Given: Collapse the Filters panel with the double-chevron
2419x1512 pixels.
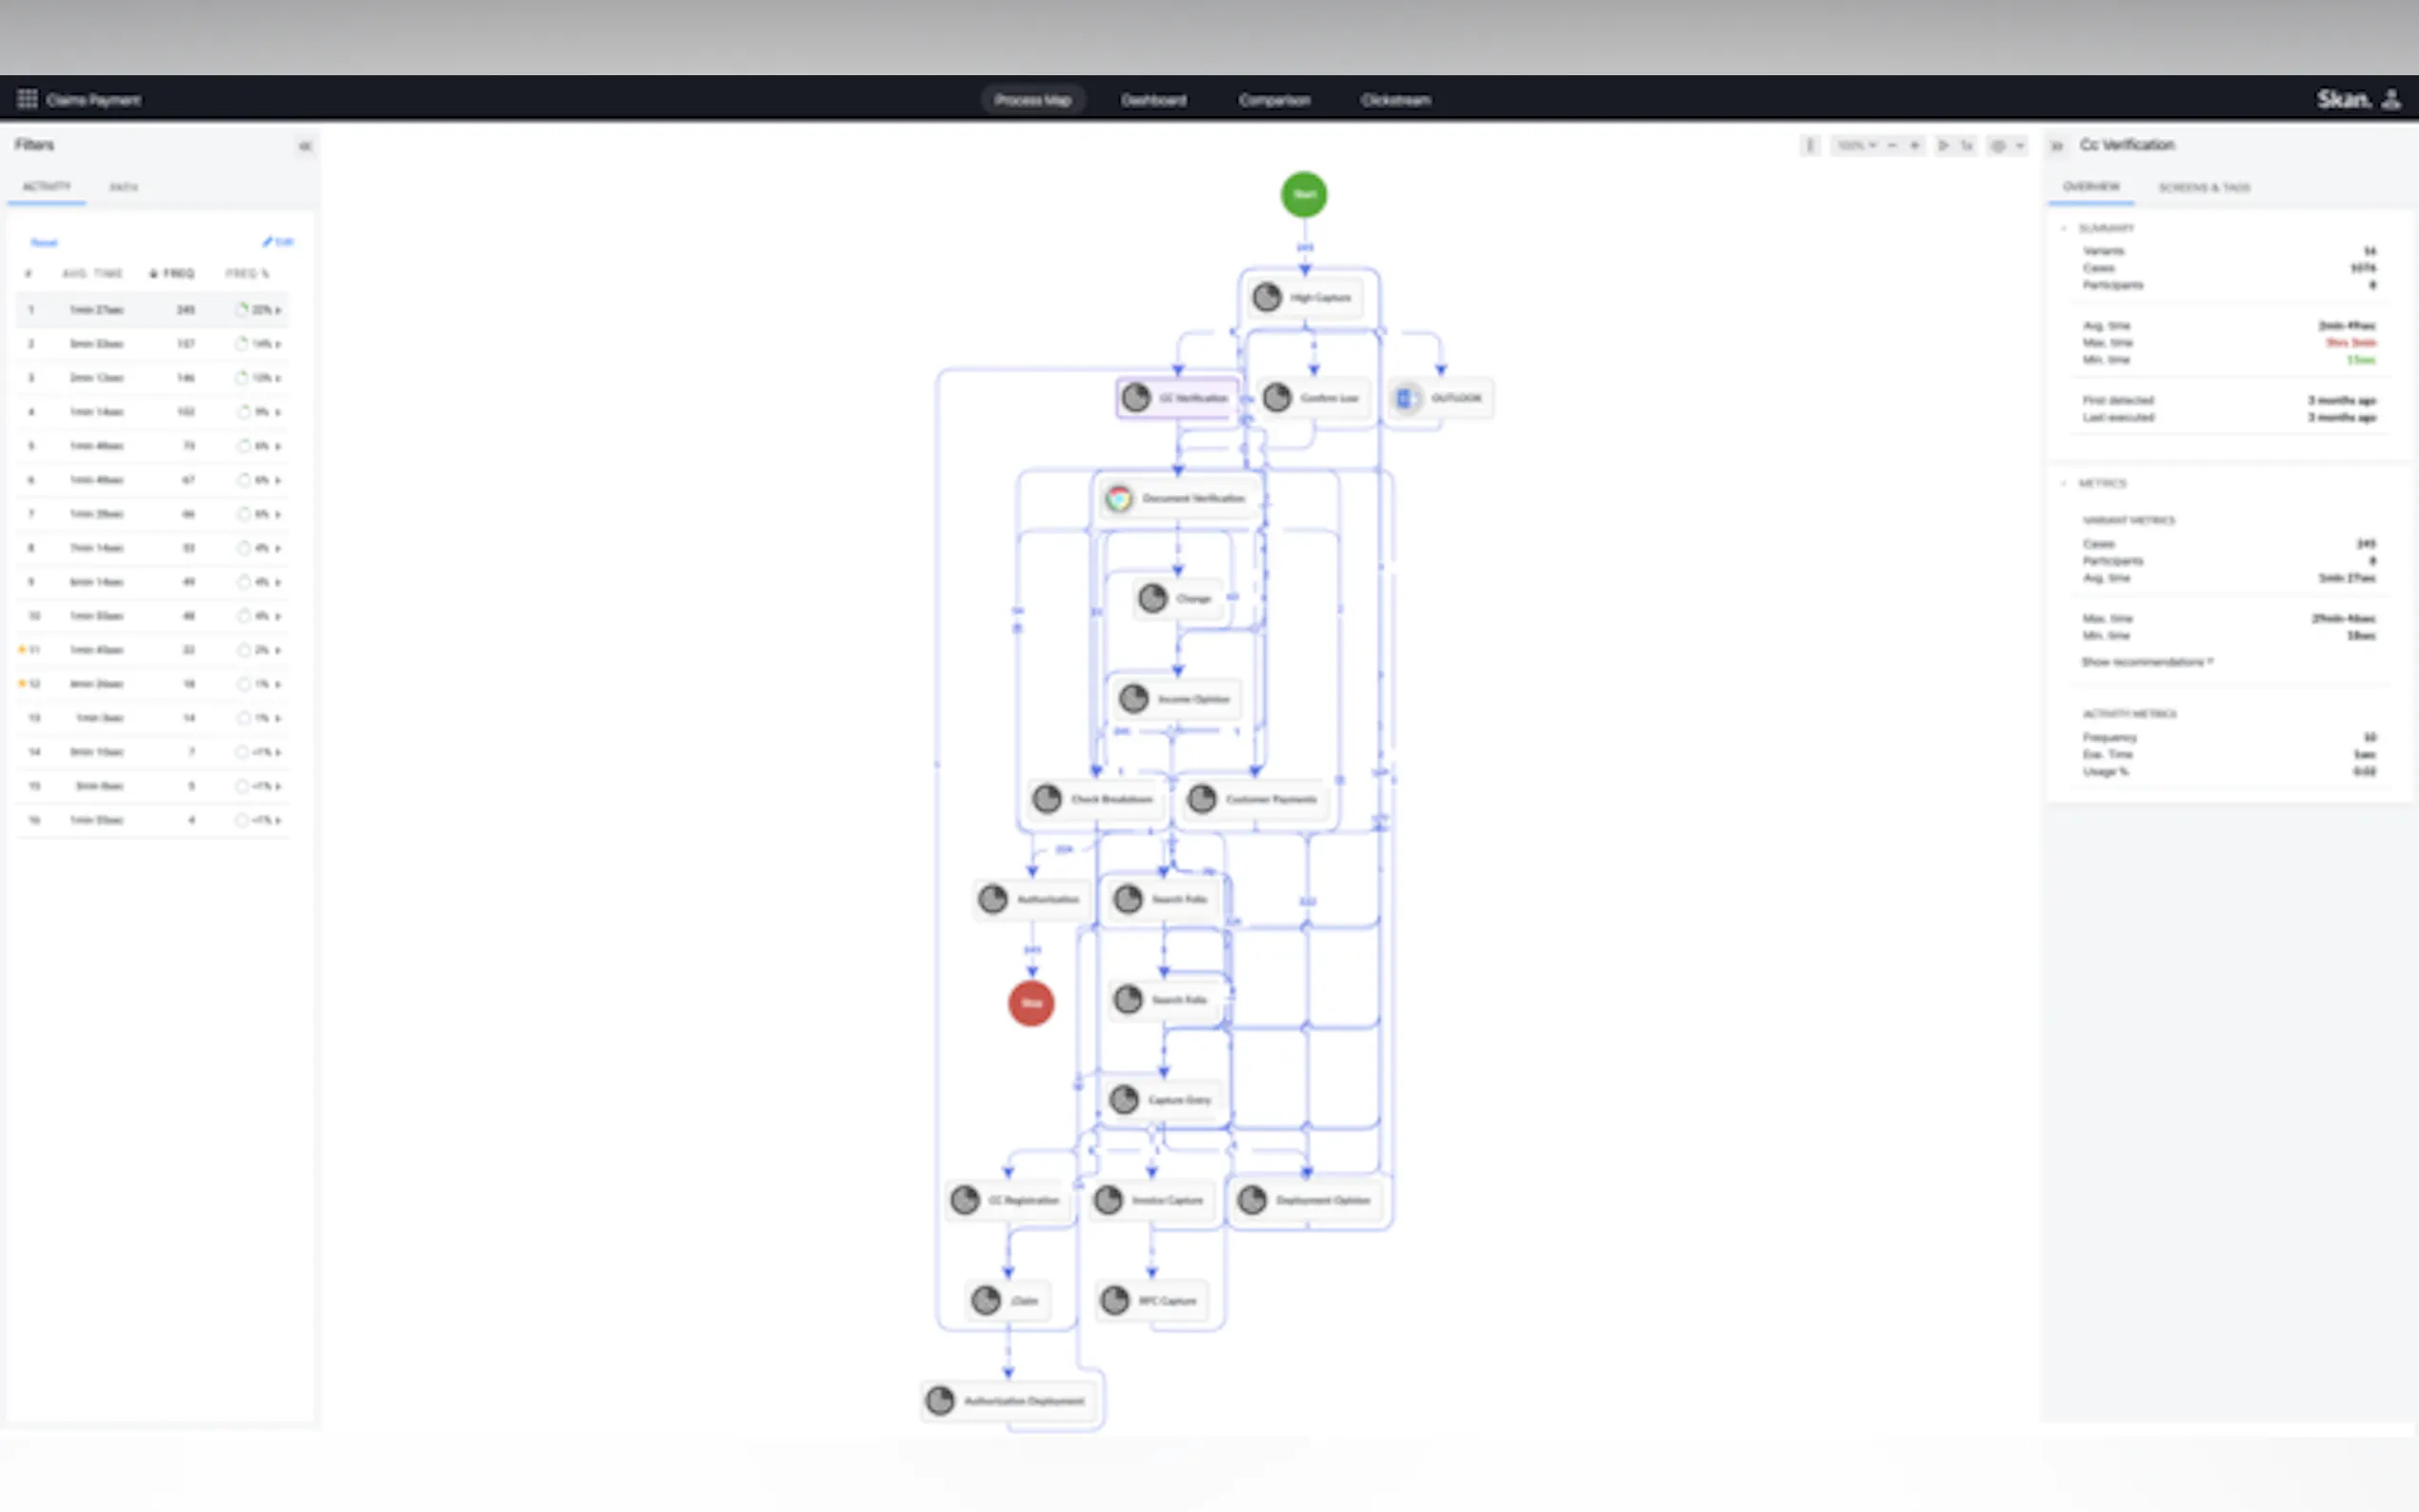Looking at the screenshot, I should tap(305, 146).
